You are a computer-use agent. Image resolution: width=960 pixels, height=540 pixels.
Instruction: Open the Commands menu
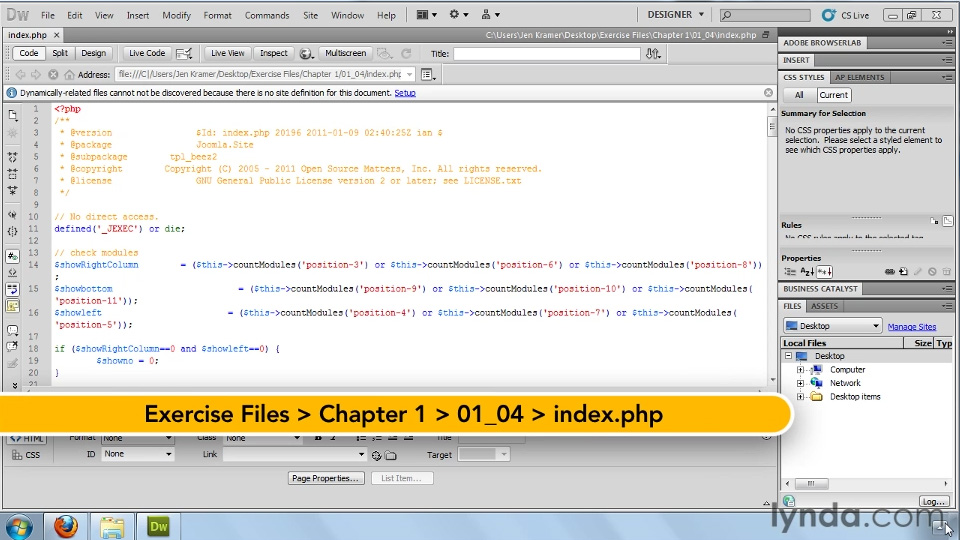click(x=266, y=15)
